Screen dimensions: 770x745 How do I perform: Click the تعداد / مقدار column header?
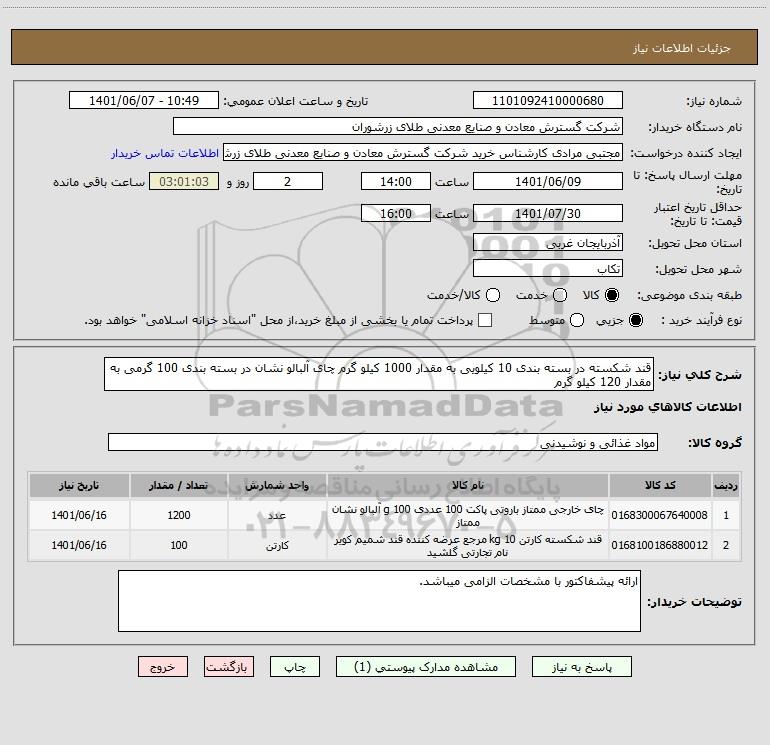click(179, 486)
